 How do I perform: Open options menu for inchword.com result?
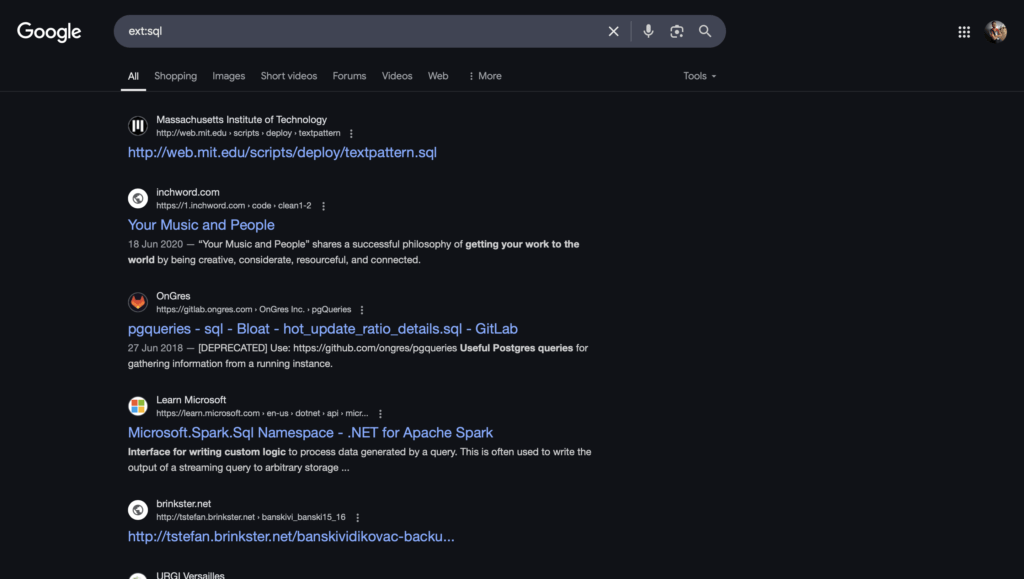(x=323, y=206)
